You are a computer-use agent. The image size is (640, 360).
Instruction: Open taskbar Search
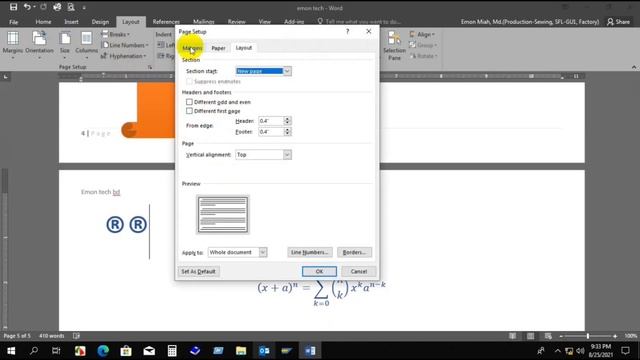tap(34, 351)
